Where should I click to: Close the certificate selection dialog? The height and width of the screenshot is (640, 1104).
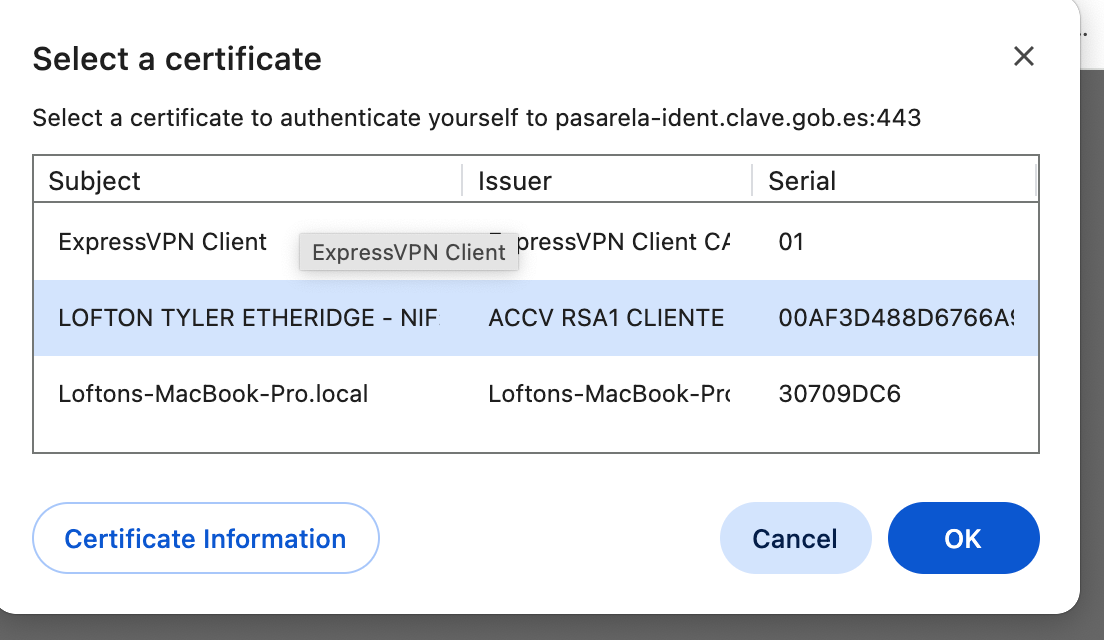tap(1023, 57)
